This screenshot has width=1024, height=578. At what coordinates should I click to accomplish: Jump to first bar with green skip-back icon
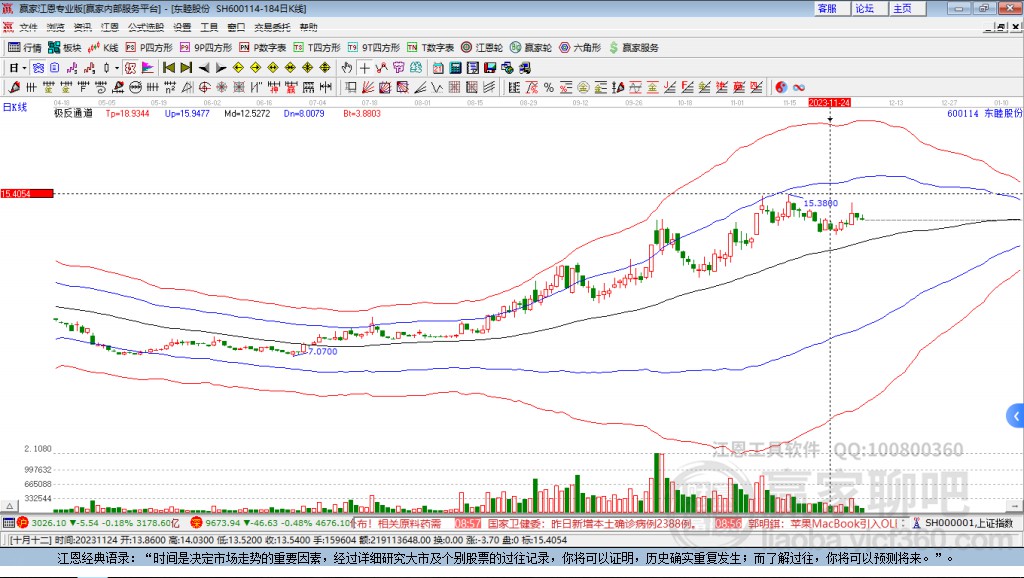[x=169, y=68]
